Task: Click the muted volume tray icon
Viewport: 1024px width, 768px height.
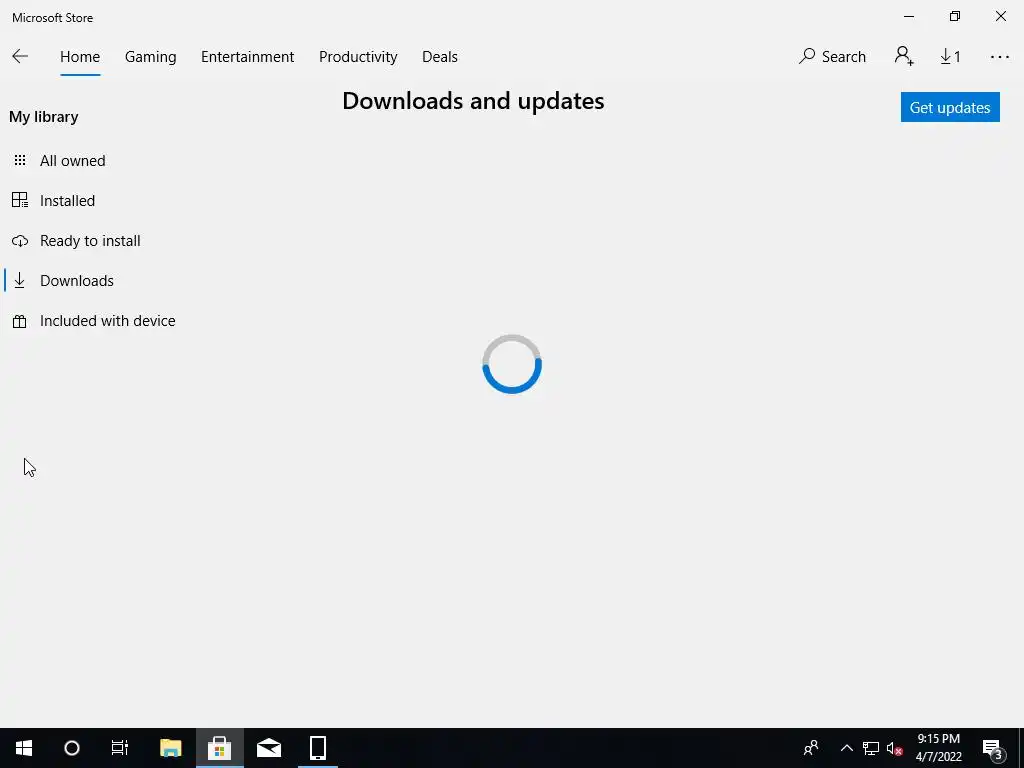Action: click(895, 748)
